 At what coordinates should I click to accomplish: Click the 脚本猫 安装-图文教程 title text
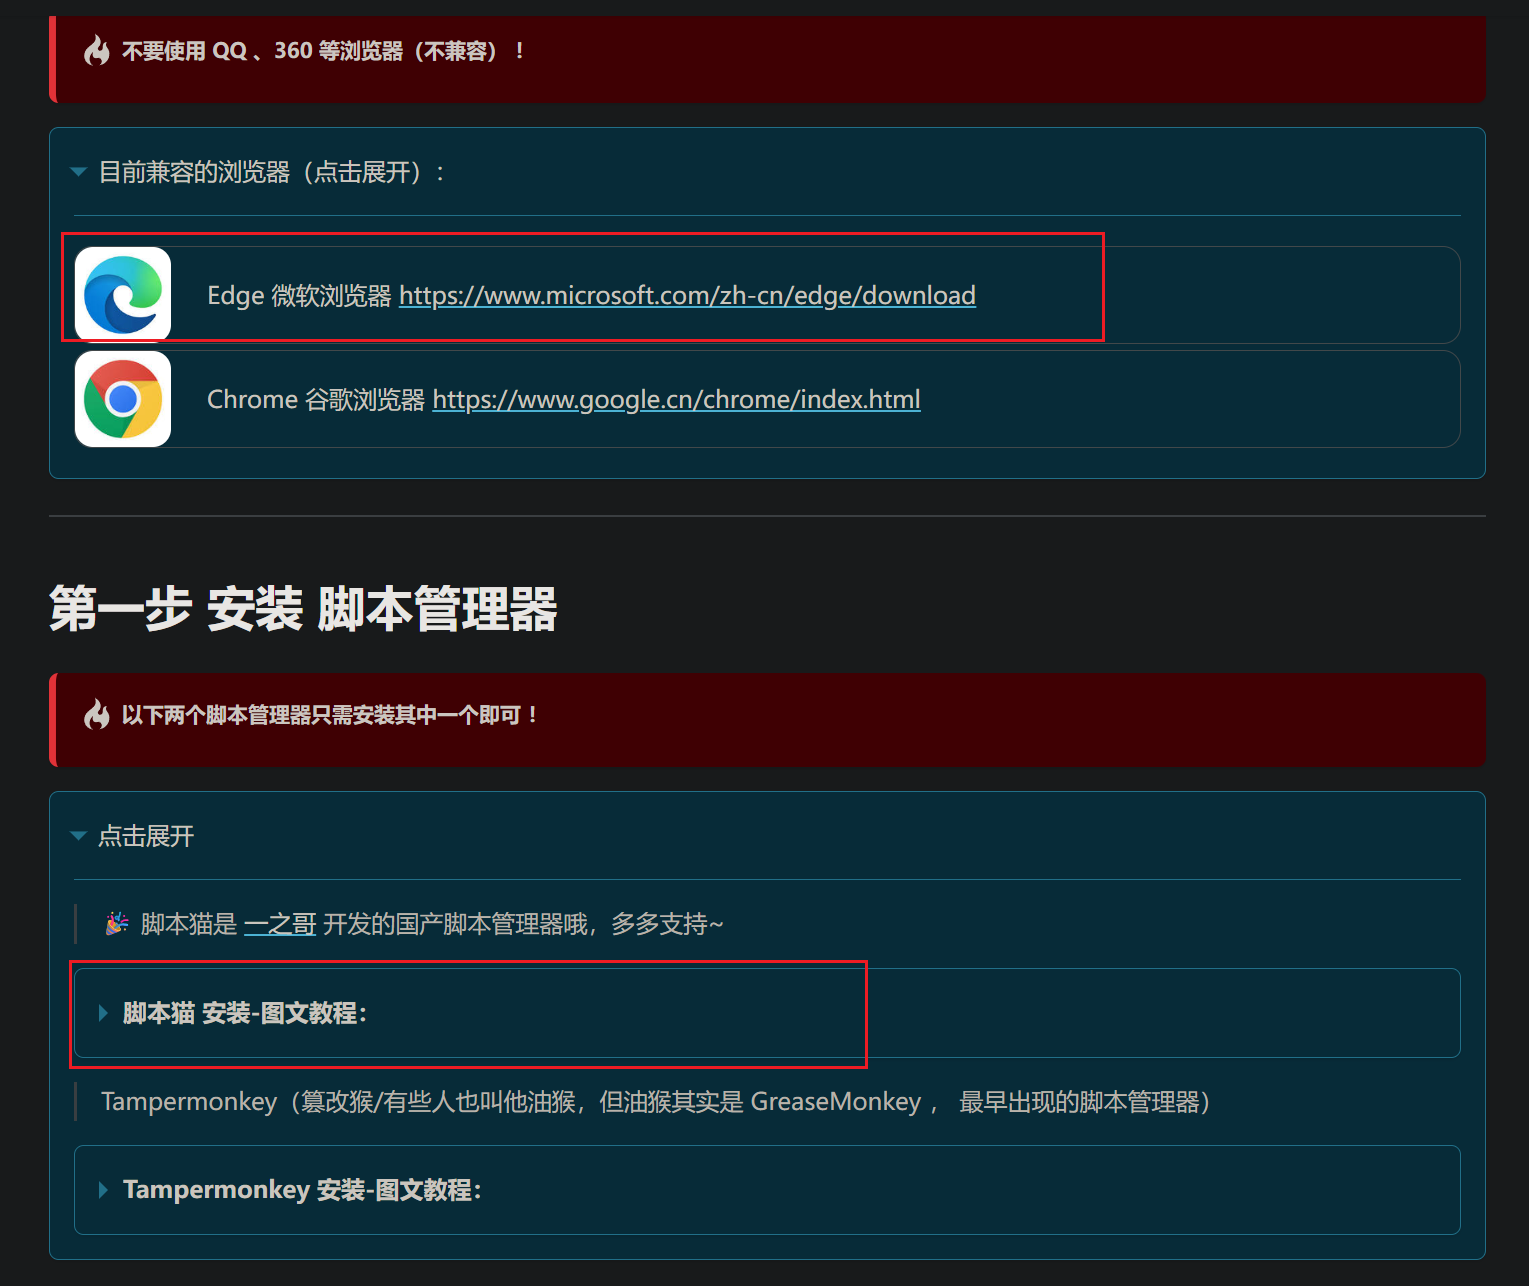coord(245,1013)
